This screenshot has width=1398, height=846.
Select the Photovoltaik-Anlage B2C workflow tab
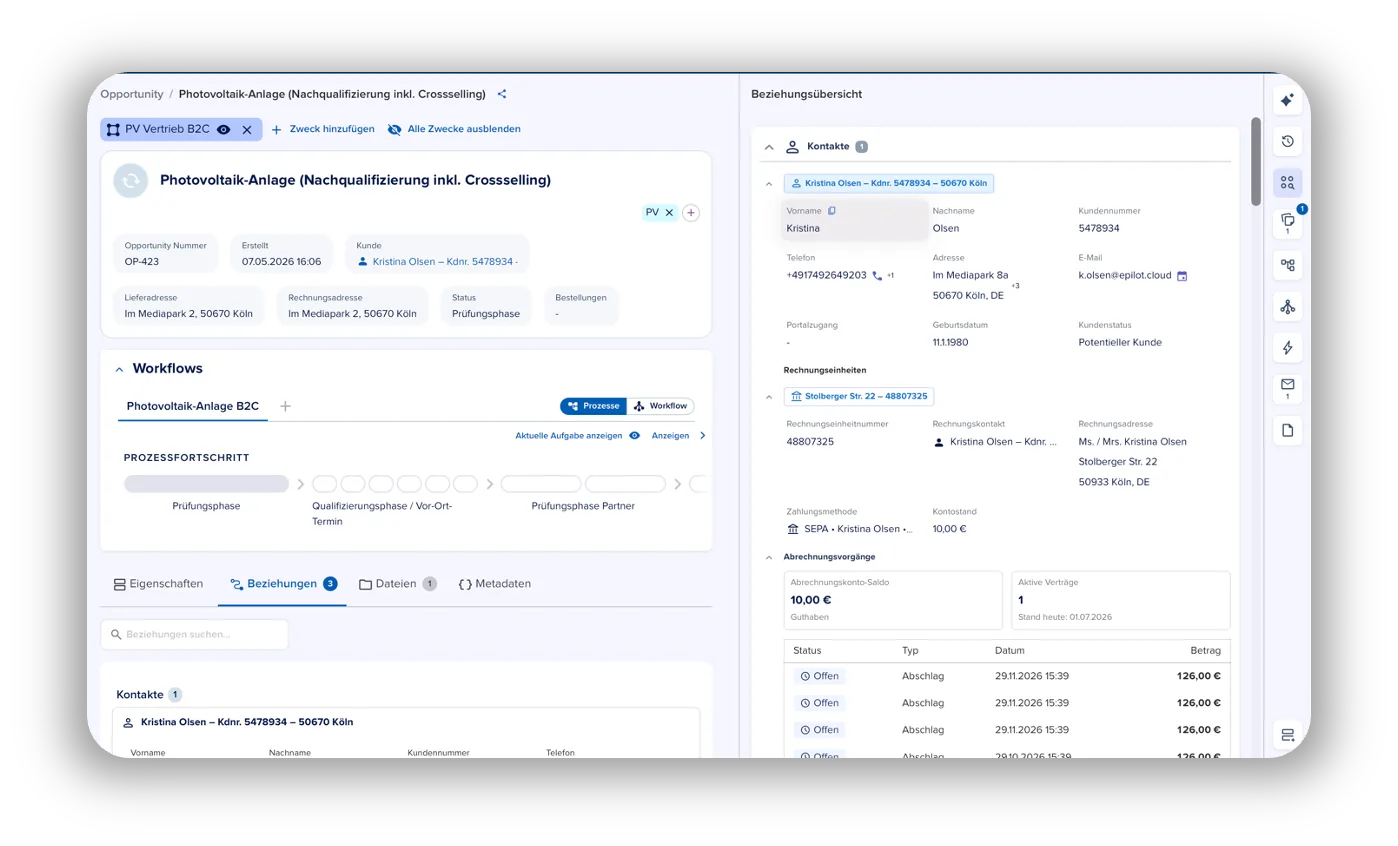193,406
